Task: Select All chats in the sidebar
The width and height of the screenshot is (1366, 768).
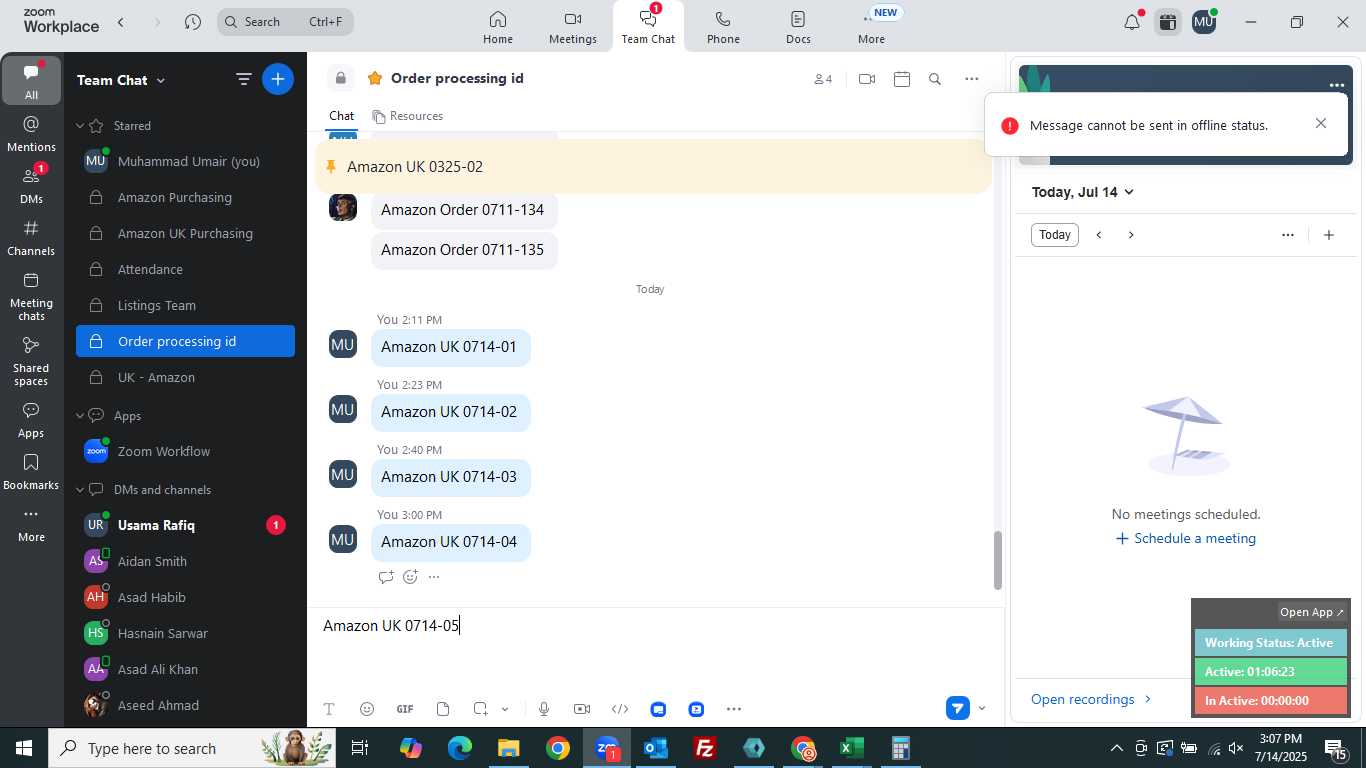Action: [31, 81]
